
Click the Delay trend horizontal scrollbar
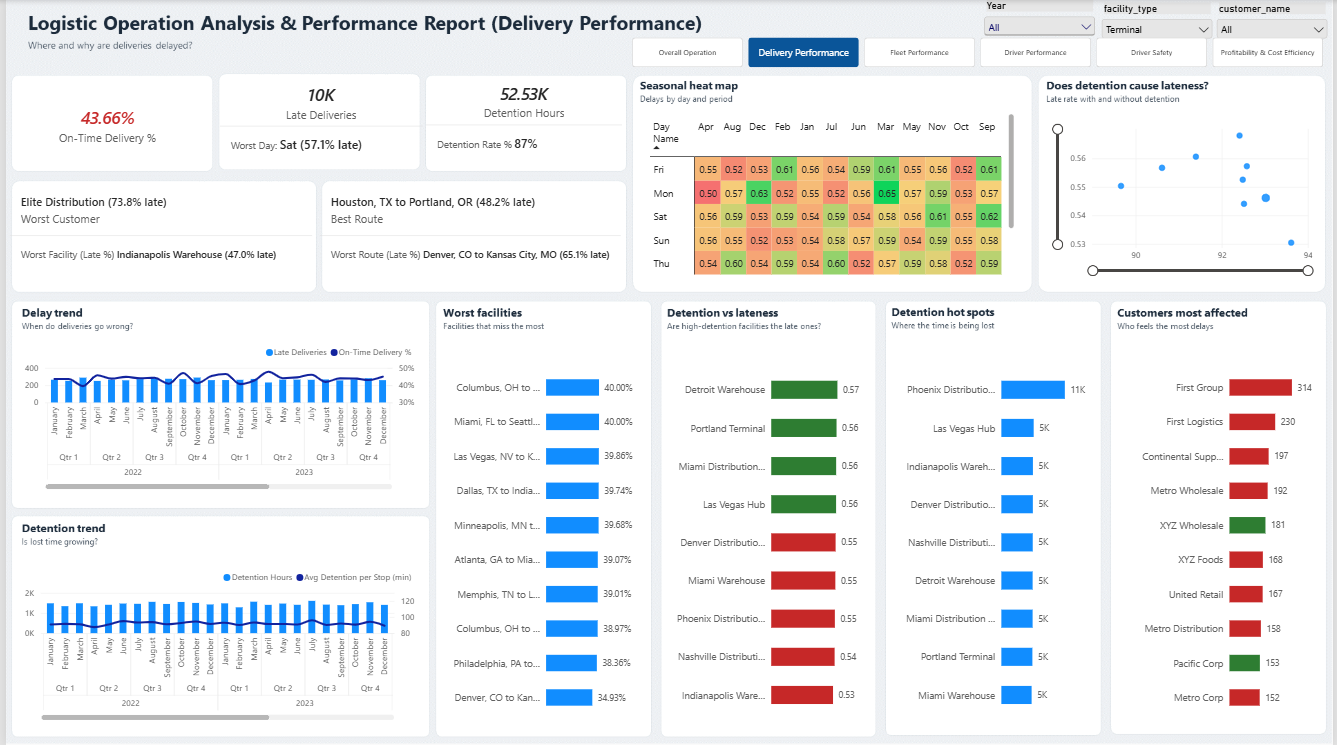coord(157,486)
